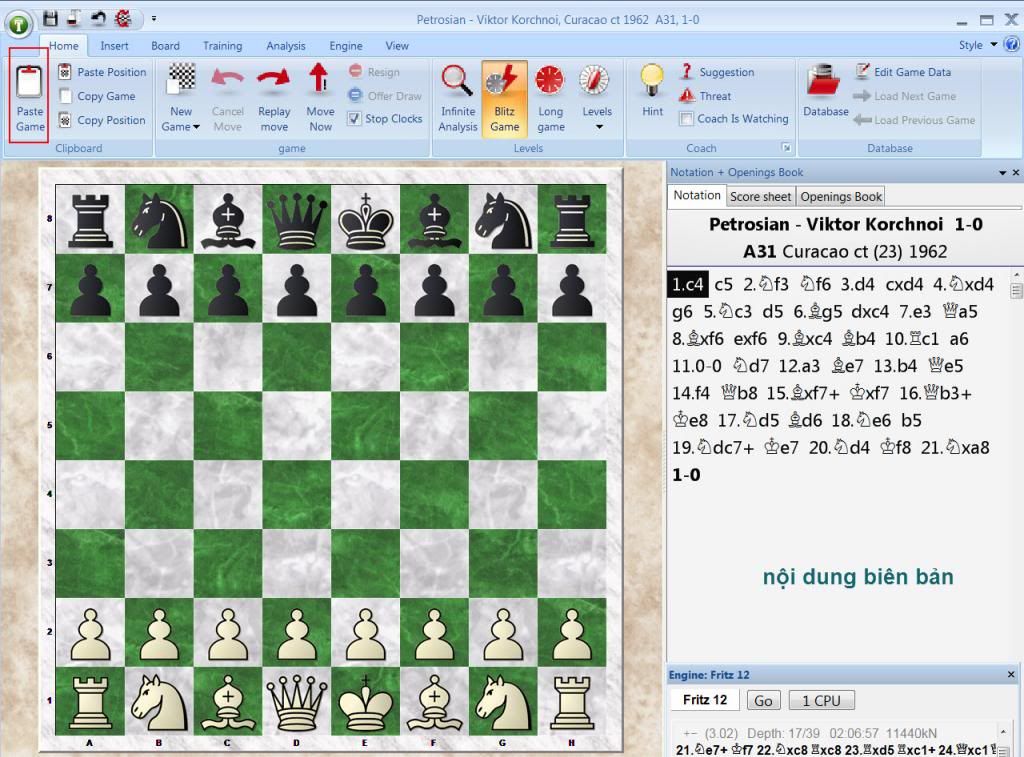Open Edit Game Data
1024x757 pixels.
(x=903, y=72)
